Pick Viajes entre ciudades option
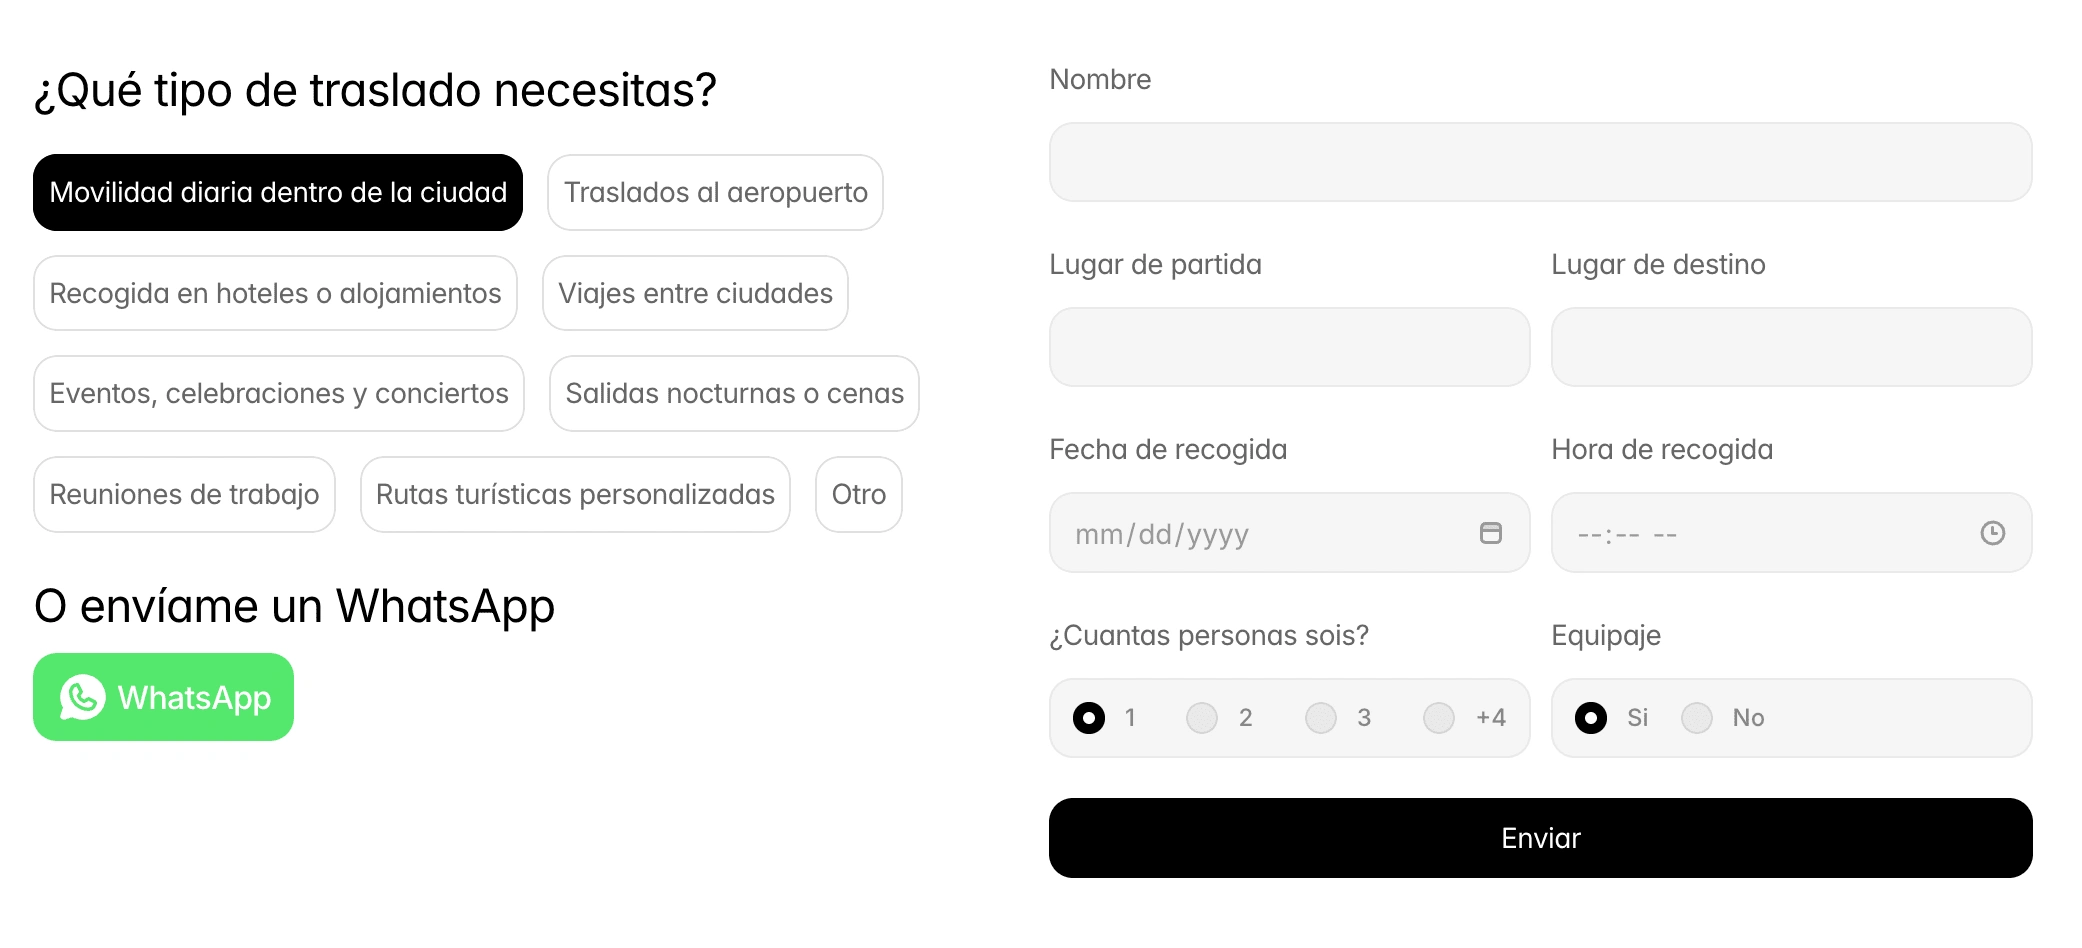The width and height of the screenshot is (2082, 948). (695, 293)
